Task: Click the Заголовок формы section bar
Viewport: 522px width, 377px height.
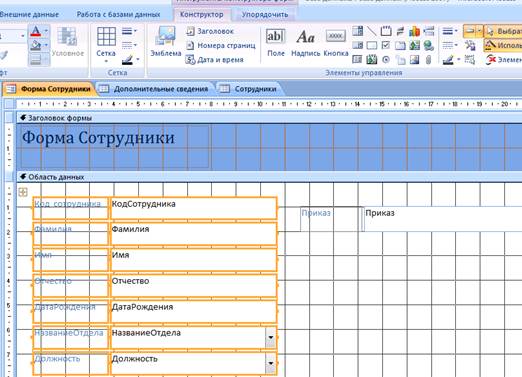Action: click(269, 118)
